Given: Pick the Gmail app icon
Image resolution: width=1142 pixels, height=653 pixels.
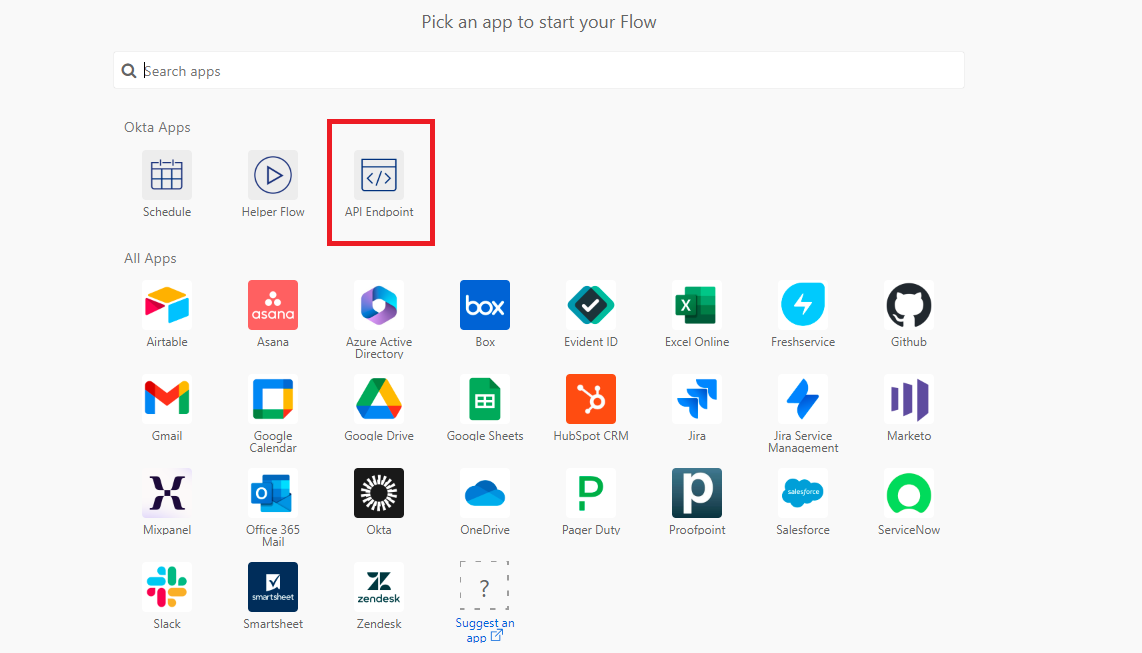Looking at the screenshot, I should pyautogui.click(x=167, y=399).
